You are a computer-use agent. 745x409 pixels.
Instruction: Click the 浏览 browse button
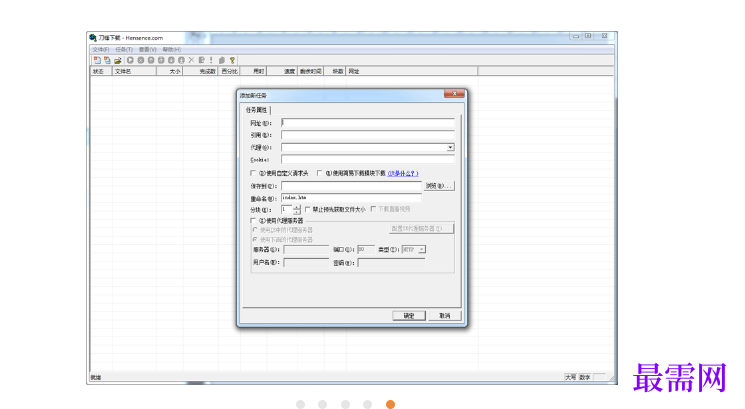pos(439,186)
